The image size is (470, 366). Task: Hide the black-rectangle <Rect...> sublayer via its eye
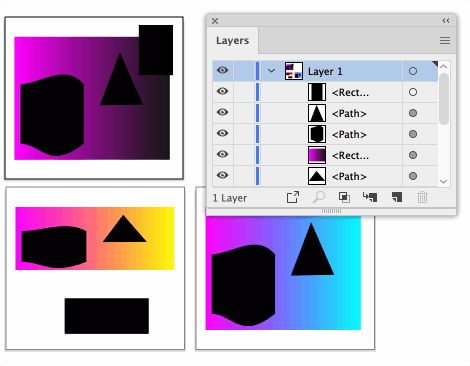pos(223,91)
